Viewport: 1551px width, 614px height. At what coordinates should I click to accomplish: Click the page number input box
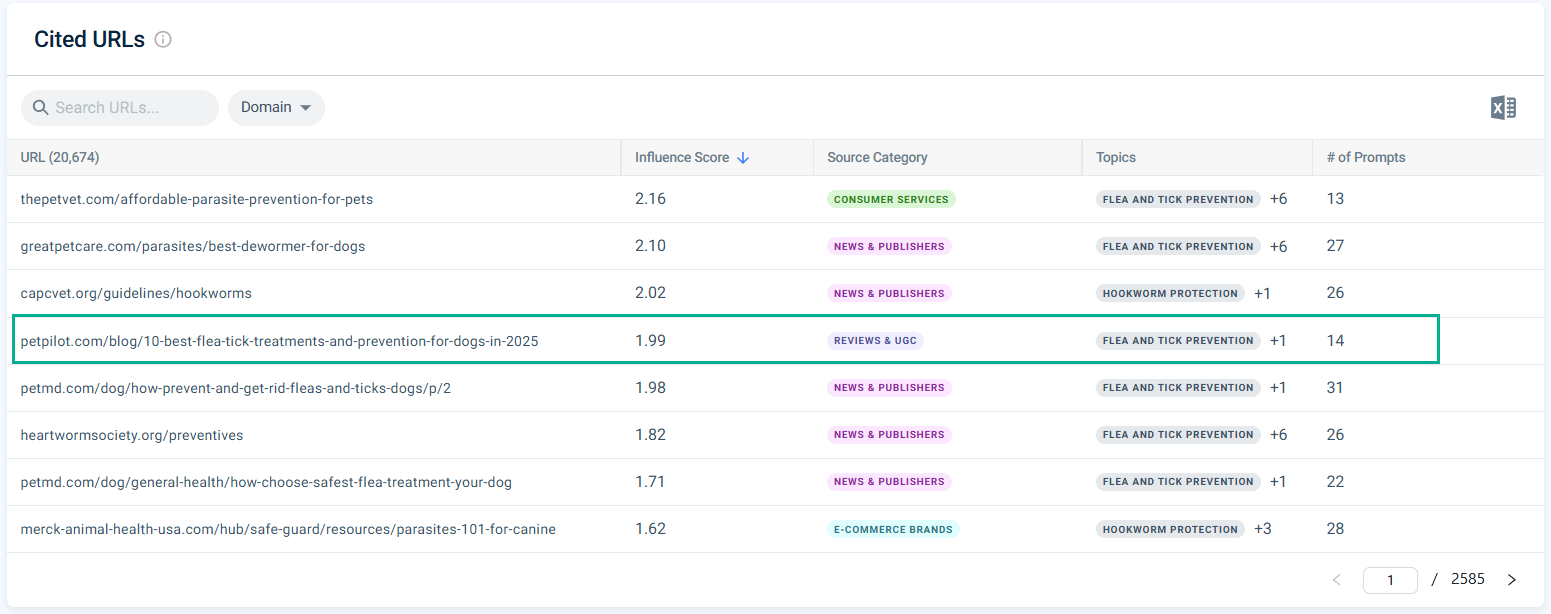pyautogui.click(x=1390, y=580)
